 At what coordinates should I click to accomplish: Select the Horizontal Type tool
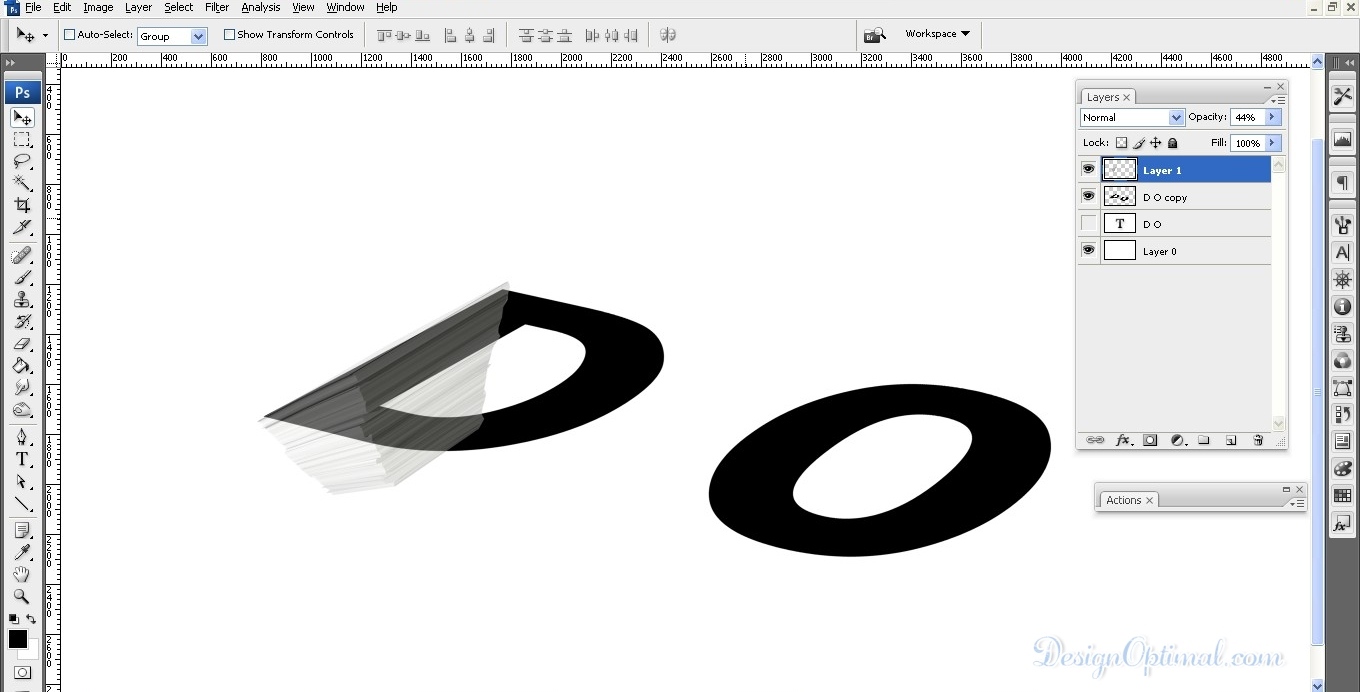coord(22,459)
